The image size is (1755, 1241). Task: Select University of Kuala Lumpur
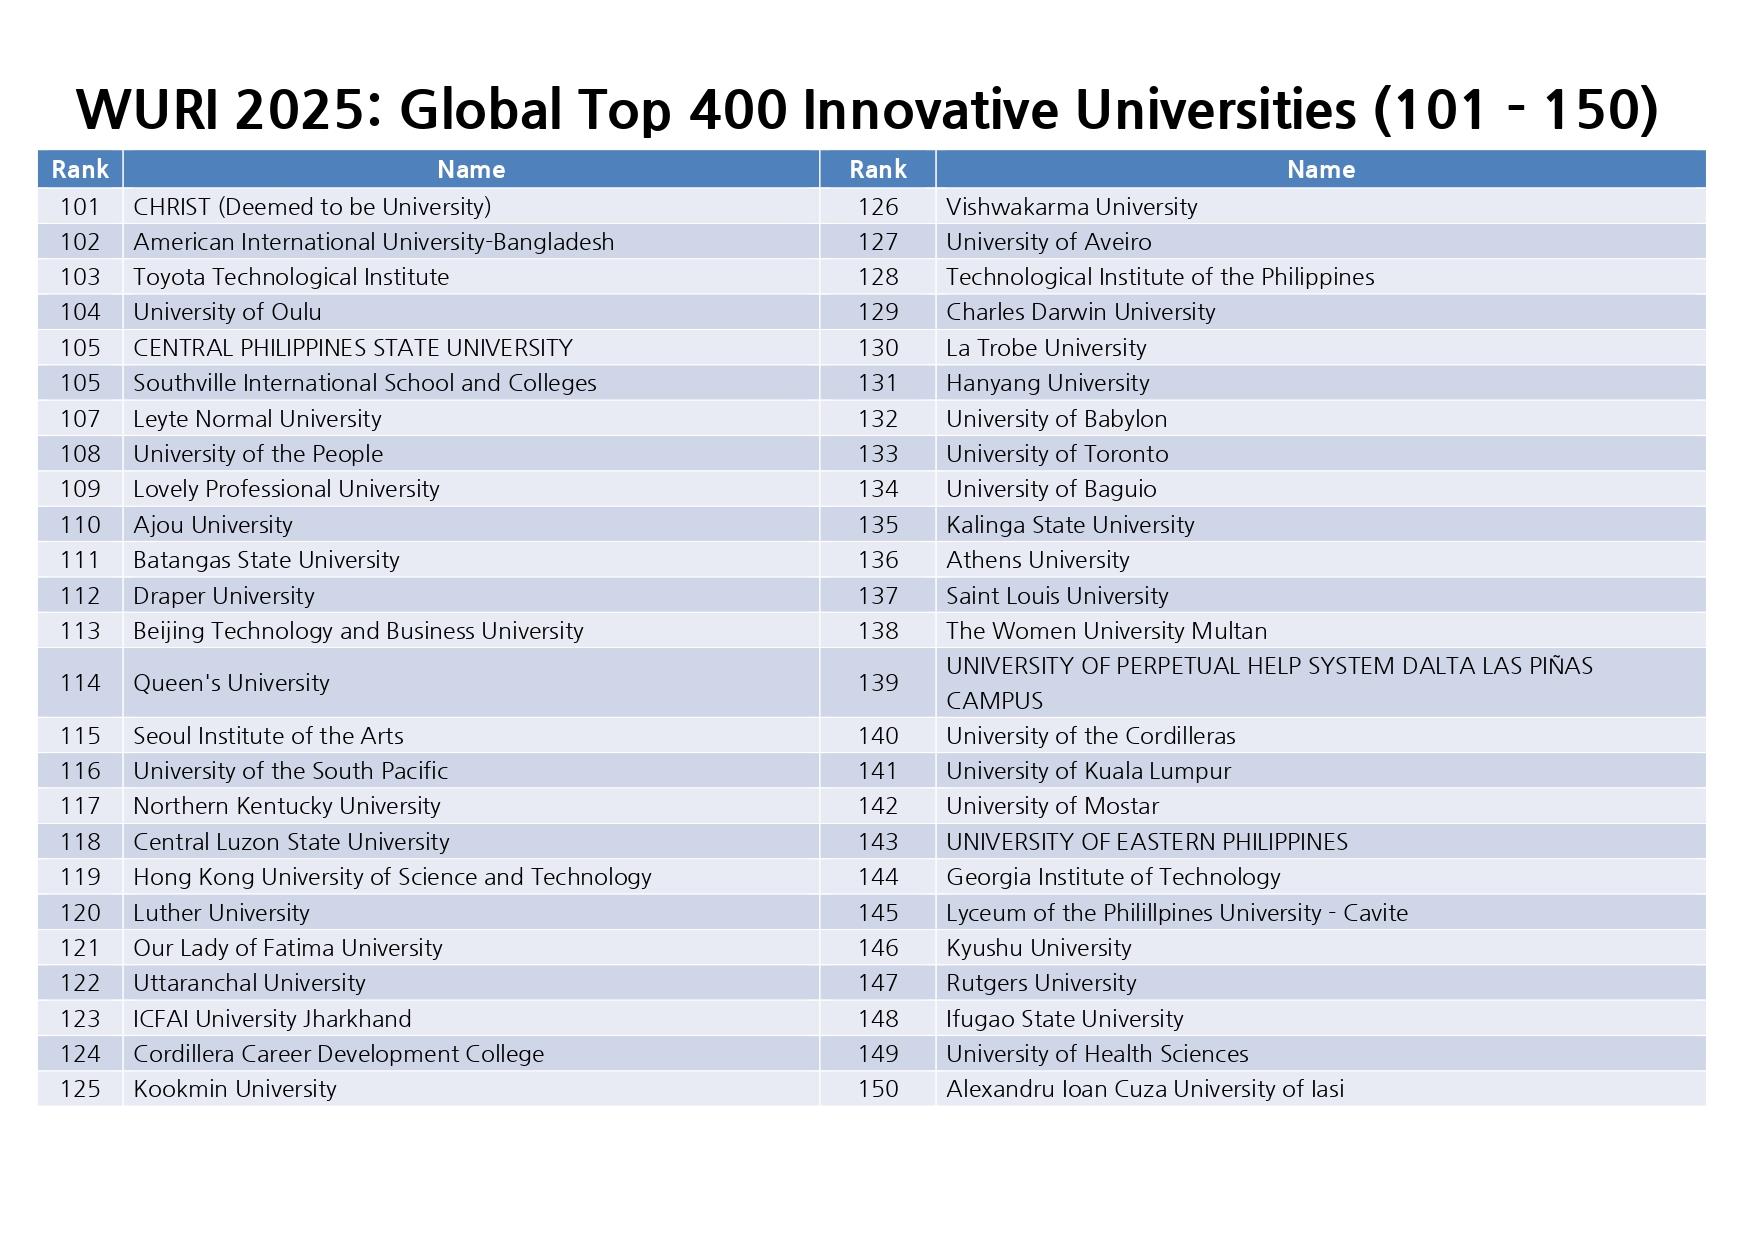coord(1088,771)
